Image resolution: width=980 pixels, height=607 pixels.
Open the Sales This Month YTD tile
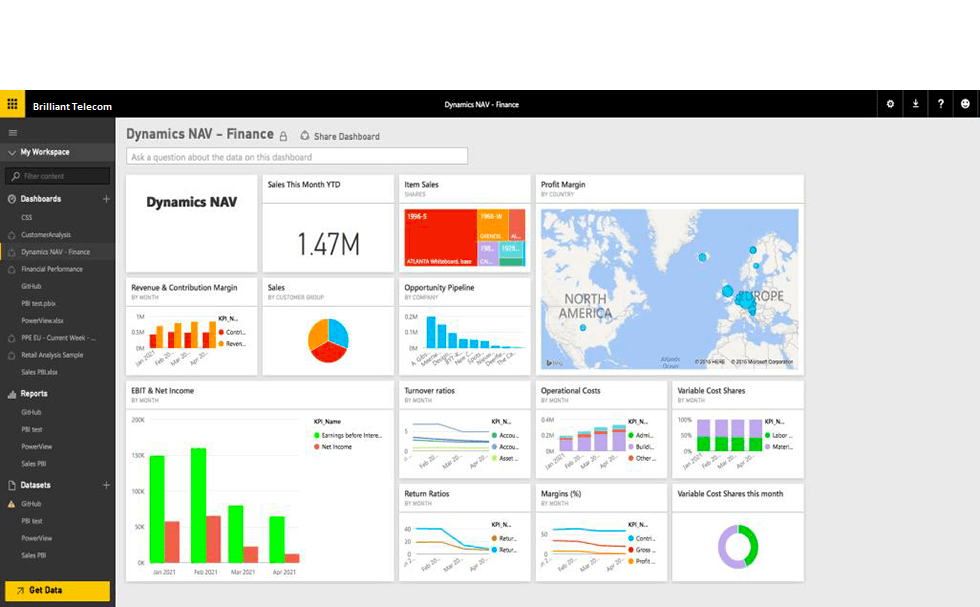point(328,223)
